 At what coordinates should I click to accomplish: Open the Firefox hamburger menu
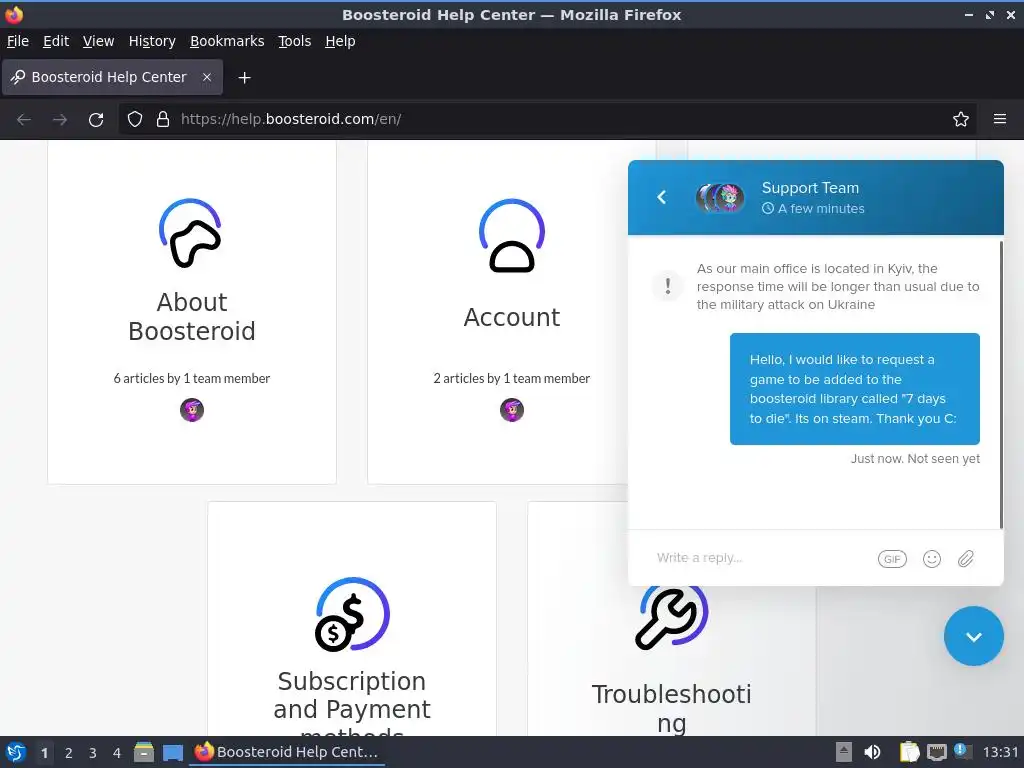pos(1000,120)
